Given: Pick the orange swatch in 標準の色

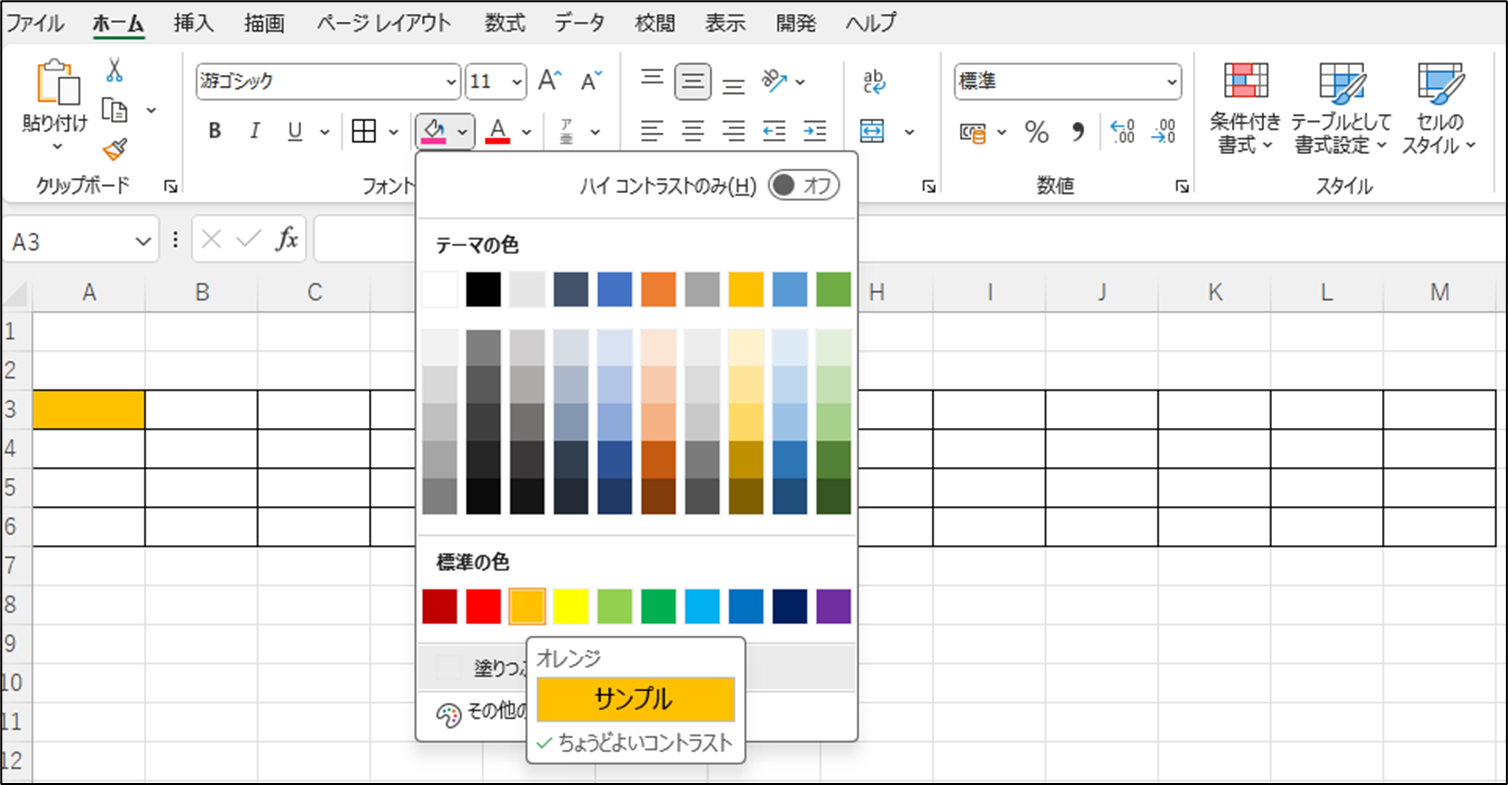Looking at the screenshot, I should [527, 606].
